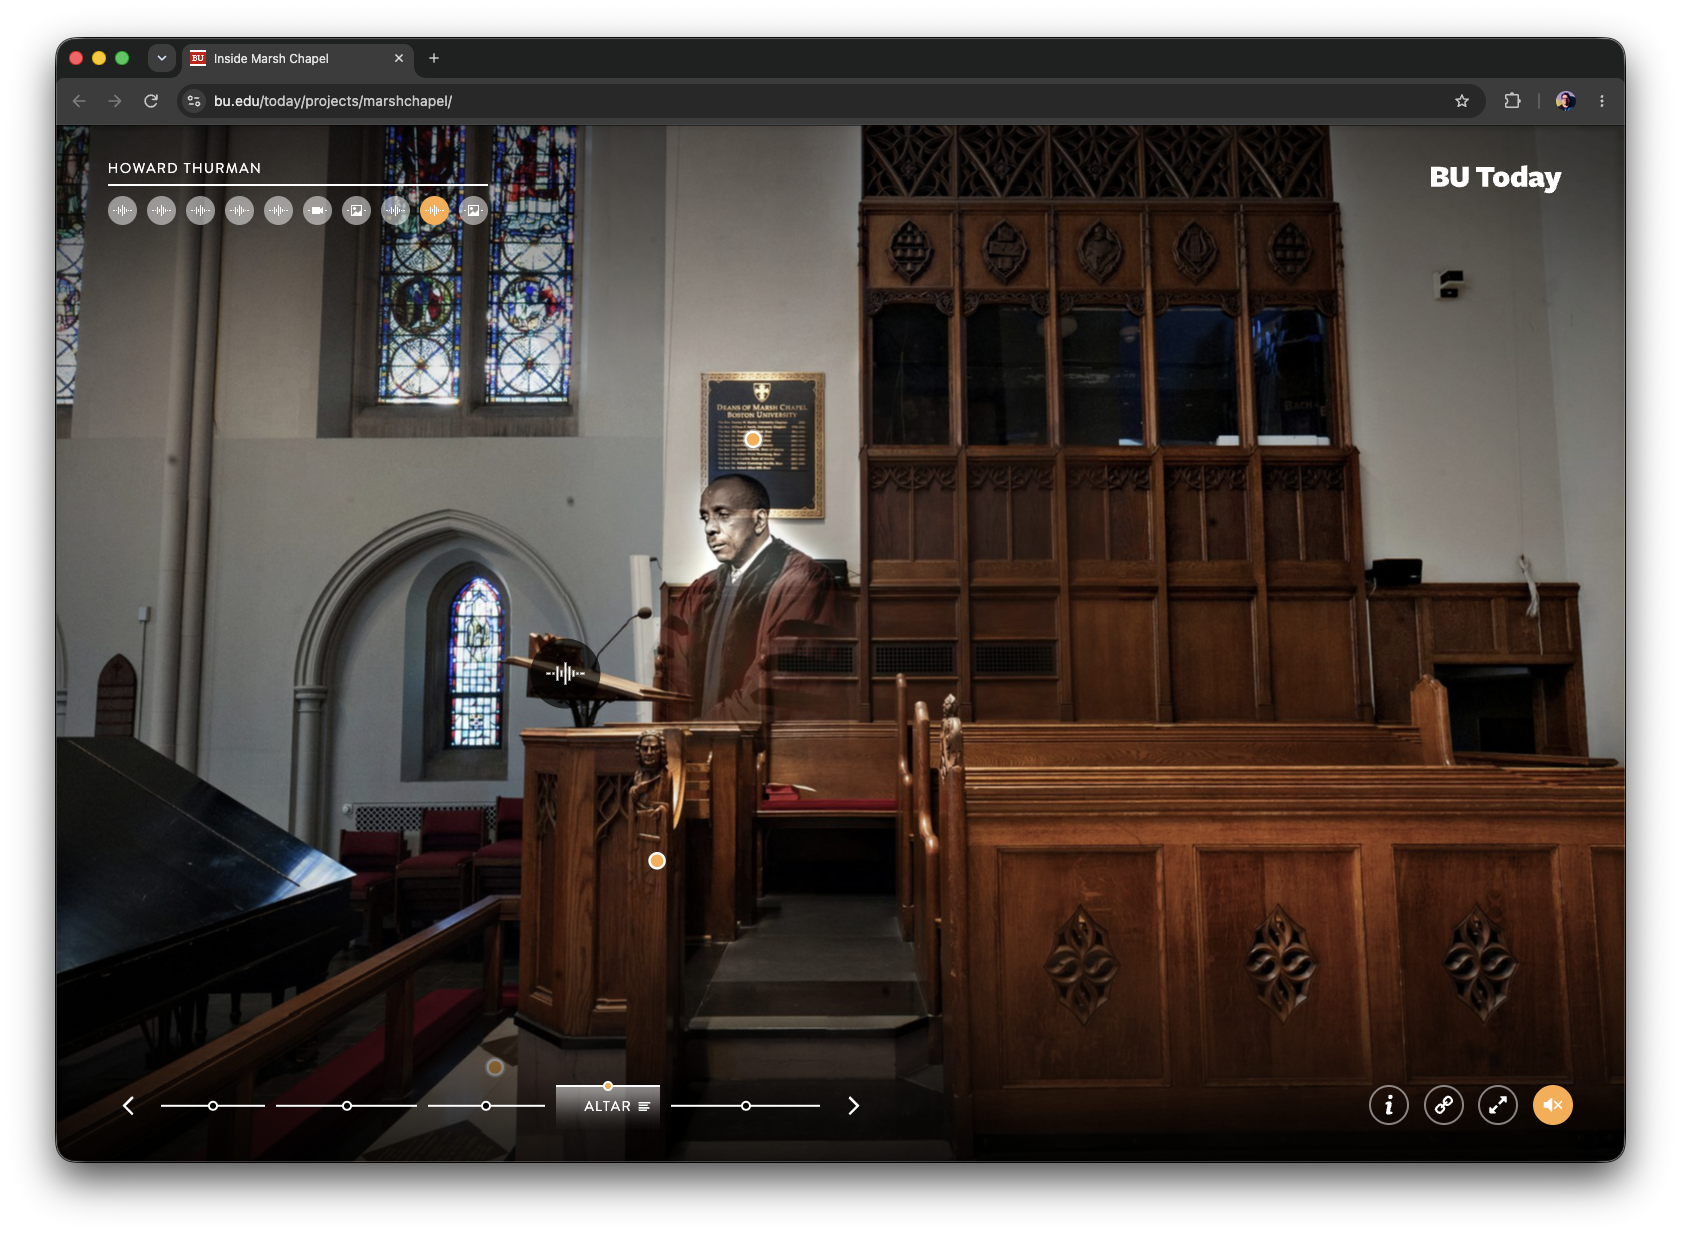Viewport: 1681px width, 1236px height.
Task: Open the video camera media item
Action: (317, 211)
